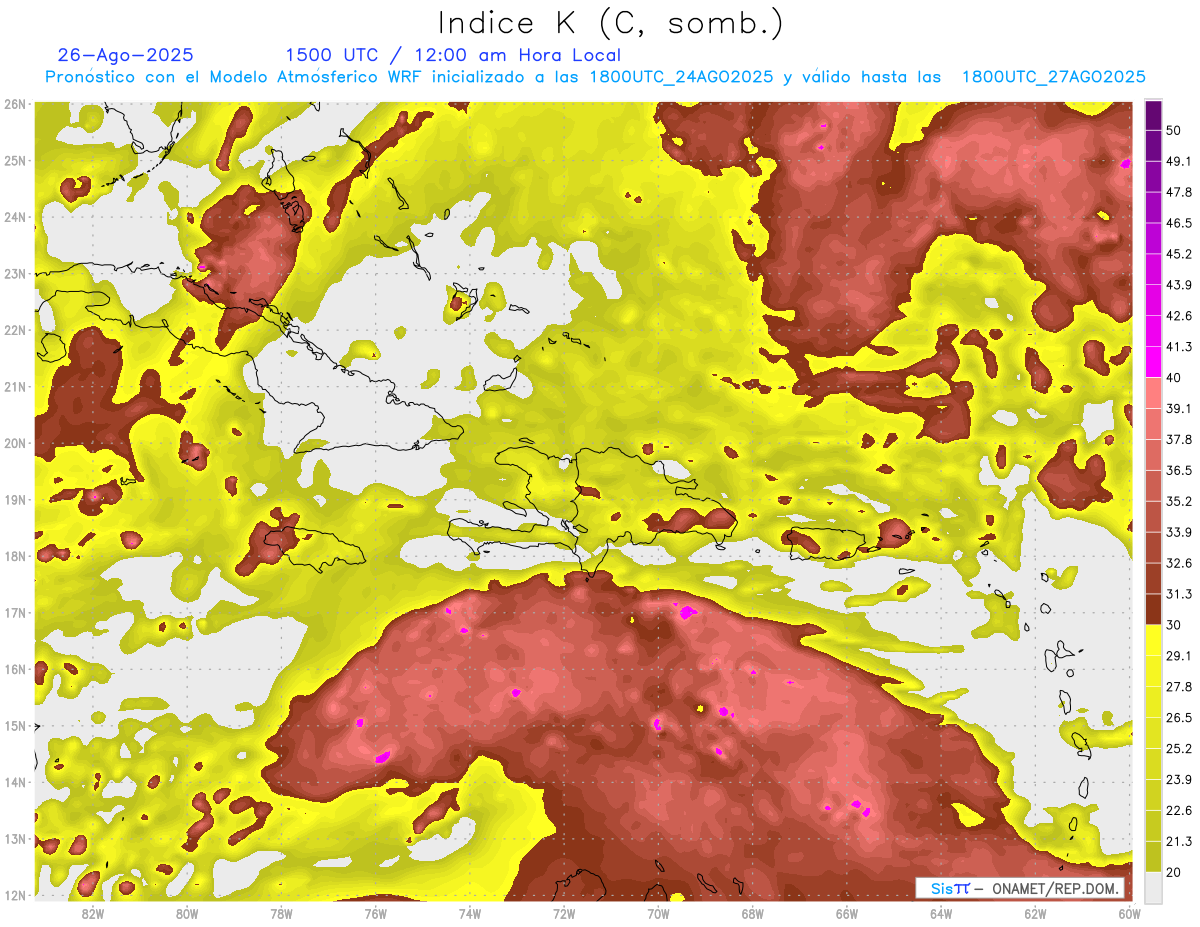The height and width of the screenshot is (927, 1200).
Task: Click the "20N" latitude label
Action: coord(15,443)
